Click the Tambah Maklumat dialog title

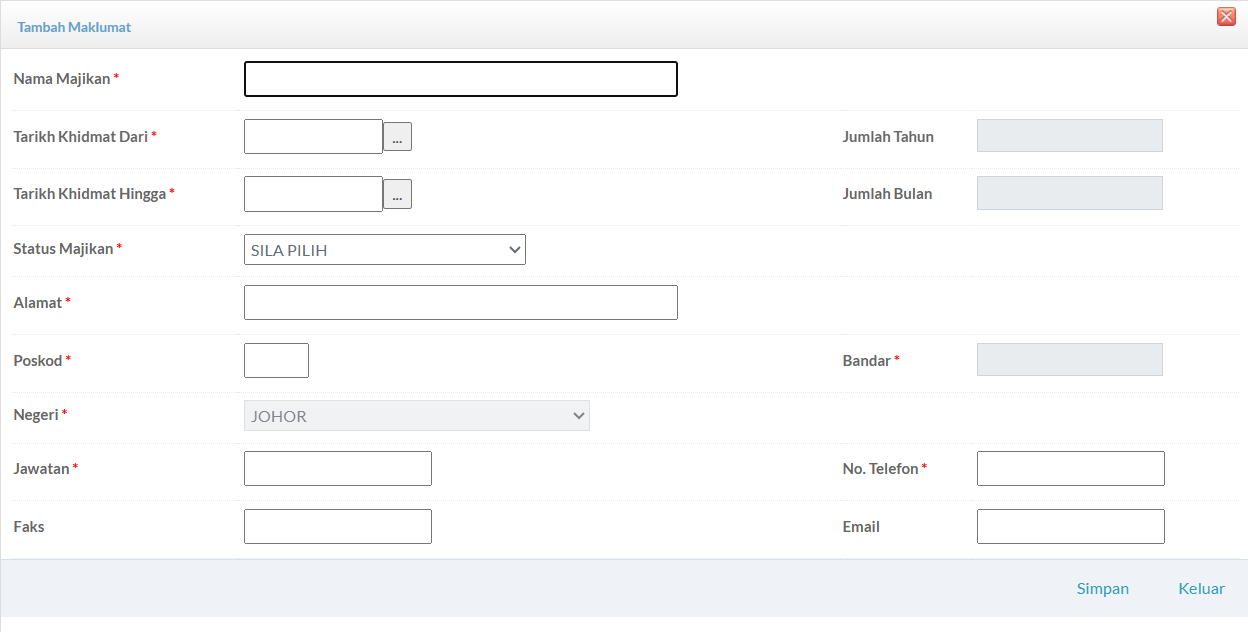[x=74, y=27]
